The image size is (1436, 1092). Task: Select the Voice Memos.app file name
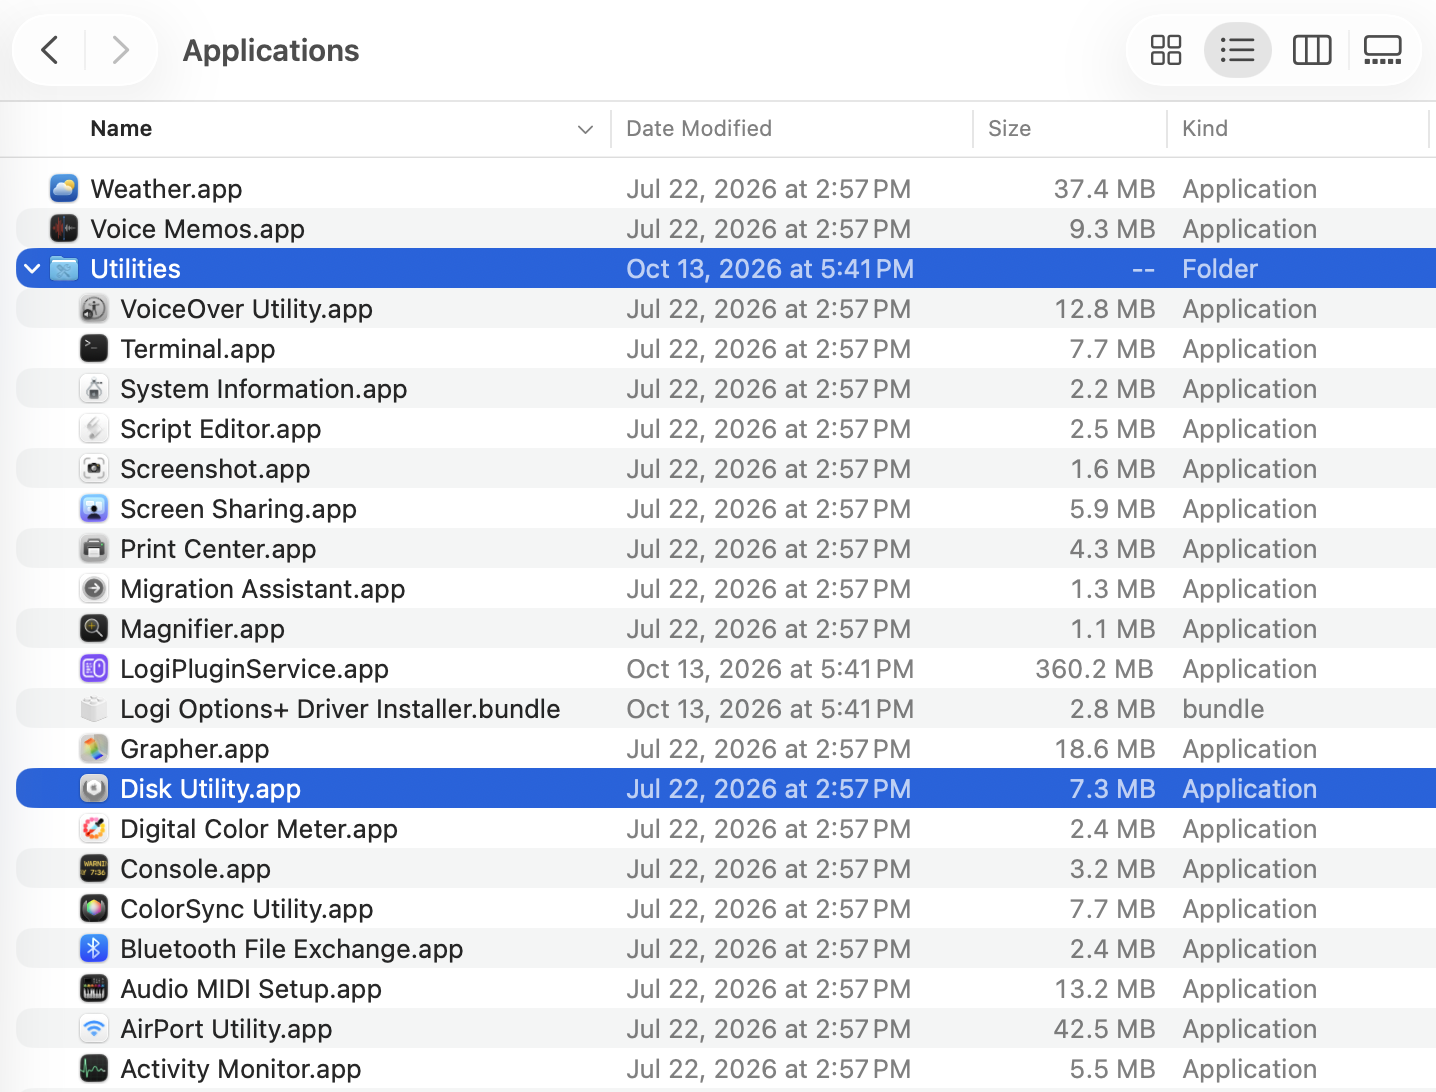point(197,229)
